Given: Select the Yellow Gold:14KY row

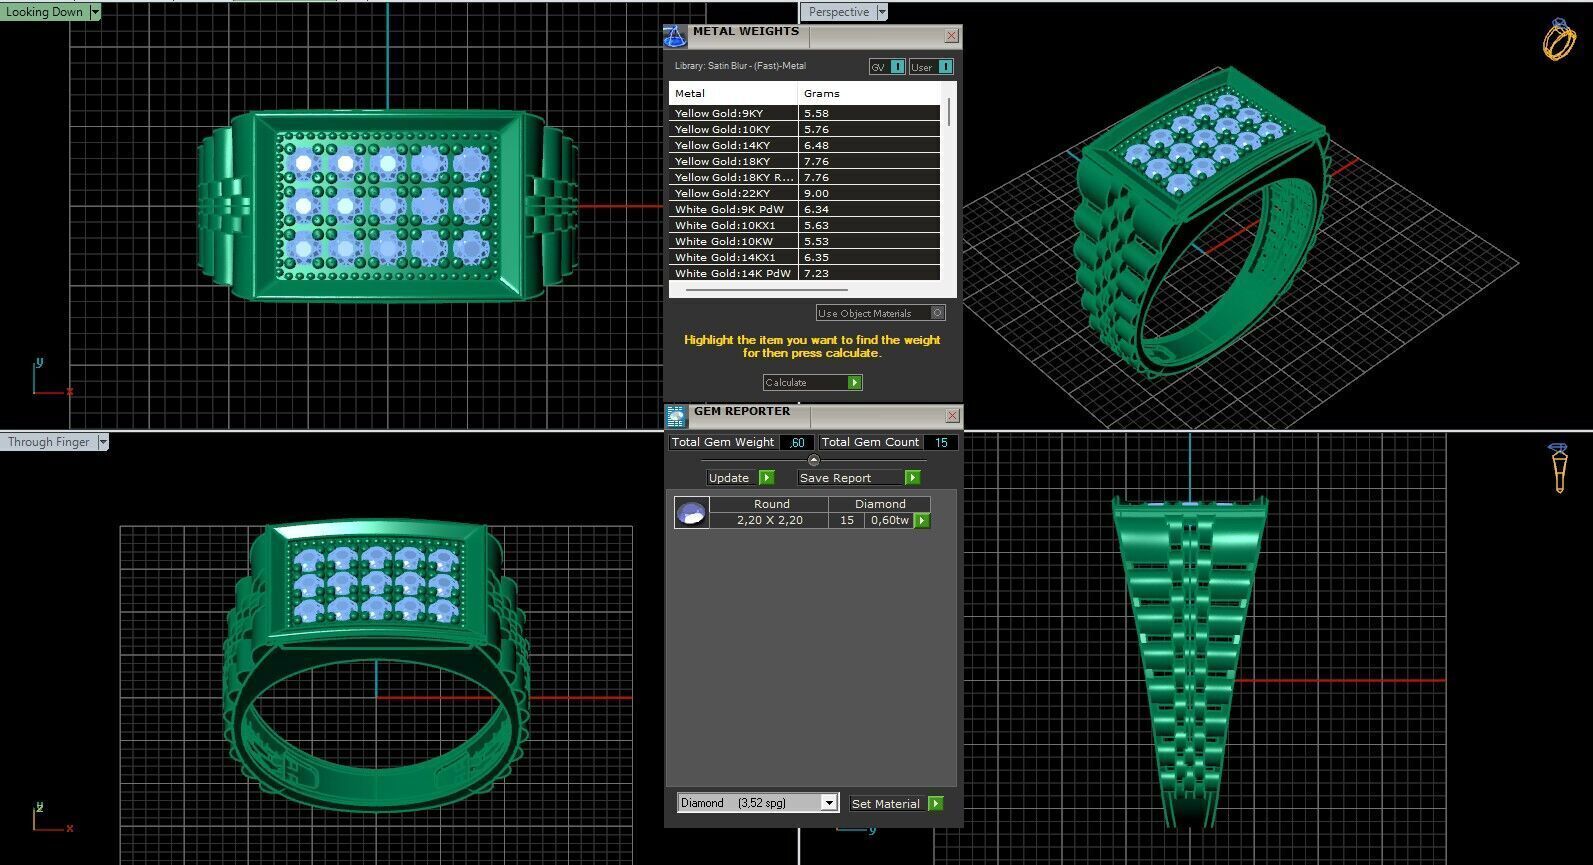Looking at the screenshot, I should tap(804, 145).
